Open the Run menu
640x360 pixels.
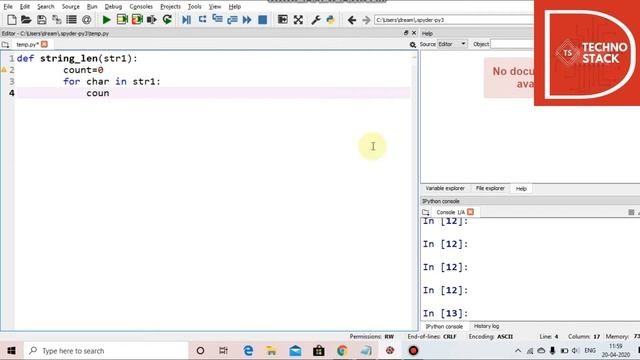(92, 7)
